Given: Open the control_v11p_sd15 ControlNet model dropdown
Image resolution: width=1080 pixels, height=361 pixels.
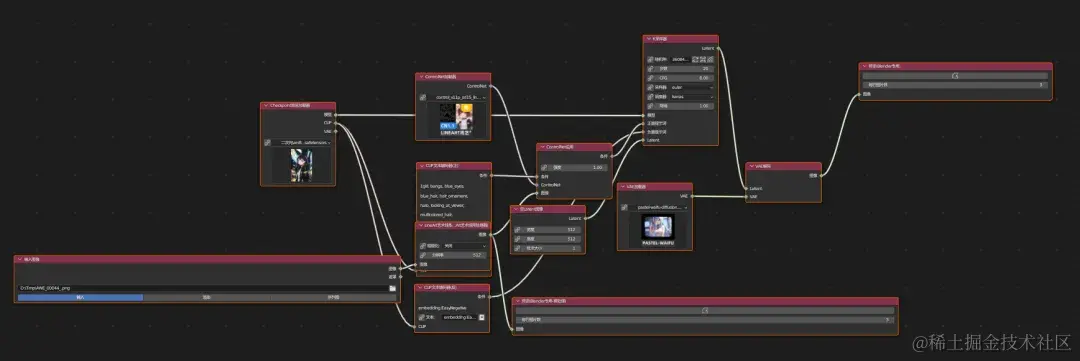Looking at the screenshot, I should pos(457,98).
